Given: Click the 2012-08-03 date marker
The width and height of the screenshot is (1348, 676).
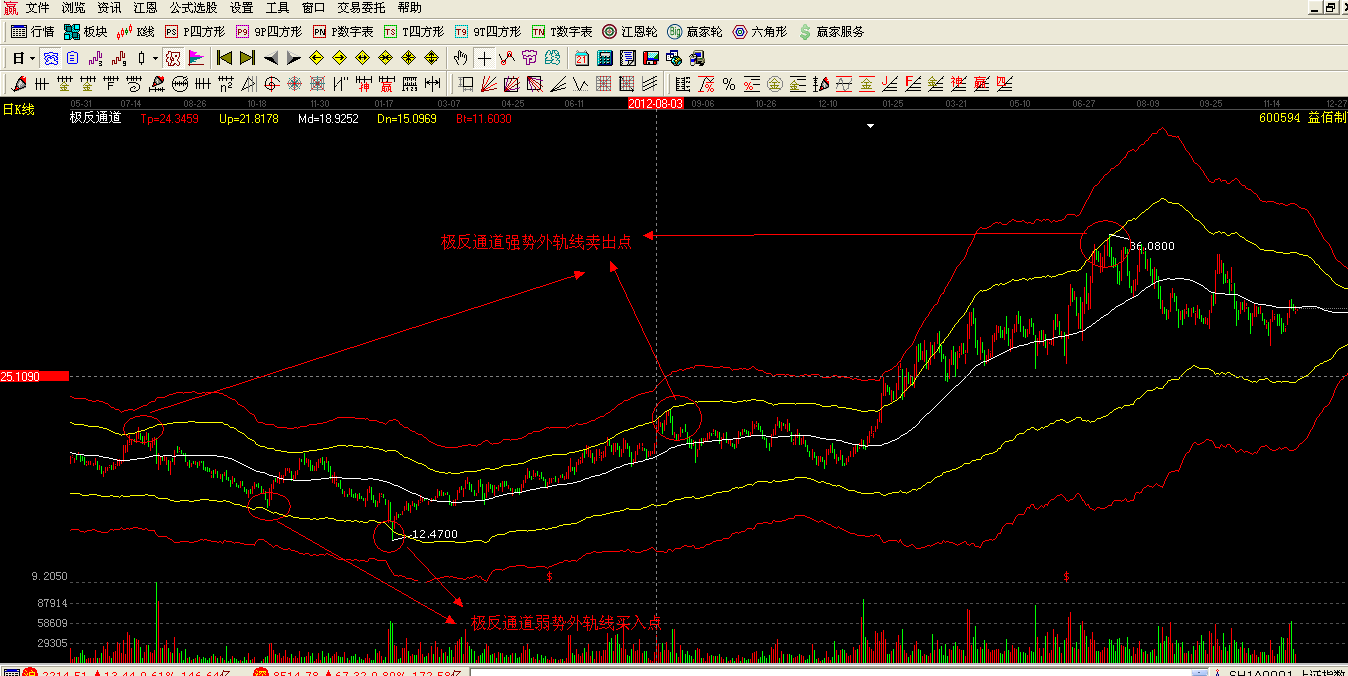Looking at the screenshot, I should 655,103.
